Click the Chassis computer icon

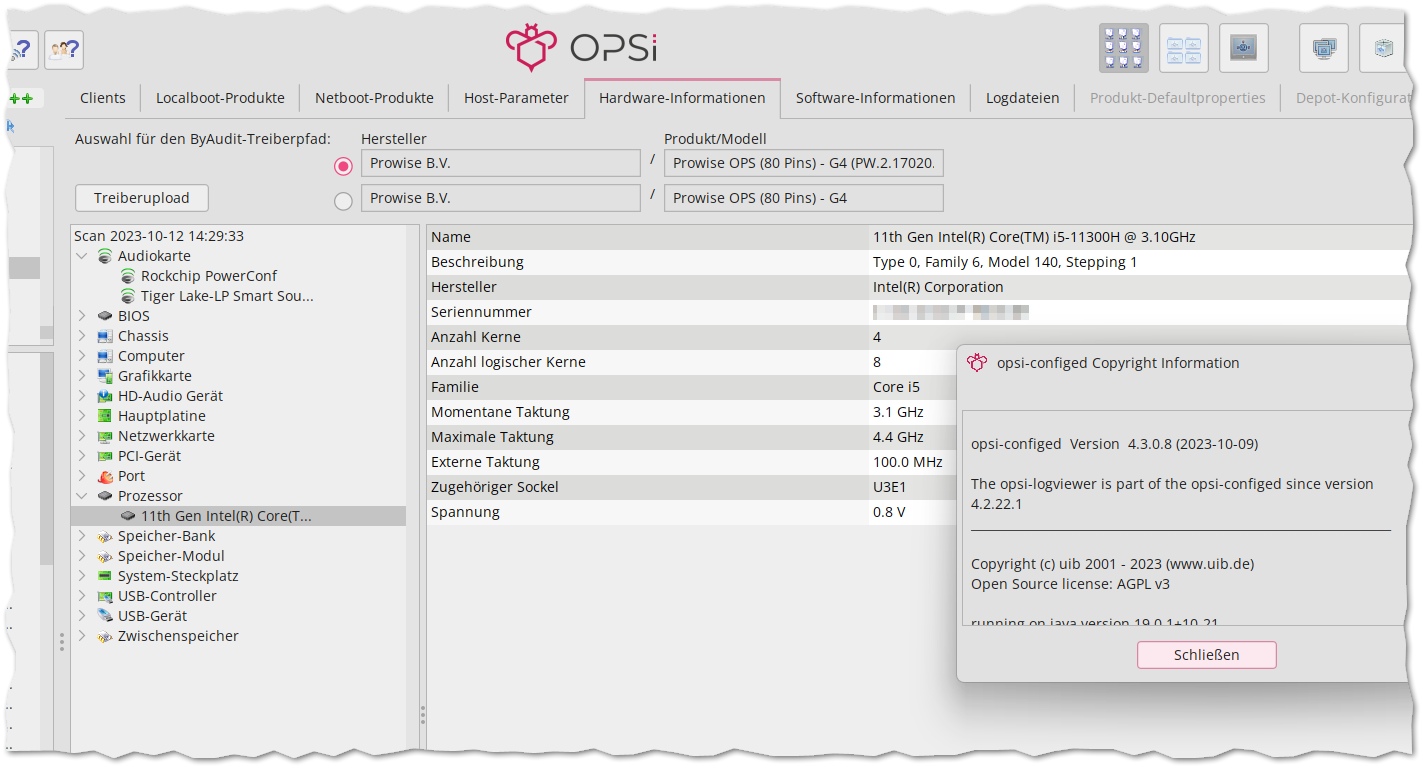[105, 336]
